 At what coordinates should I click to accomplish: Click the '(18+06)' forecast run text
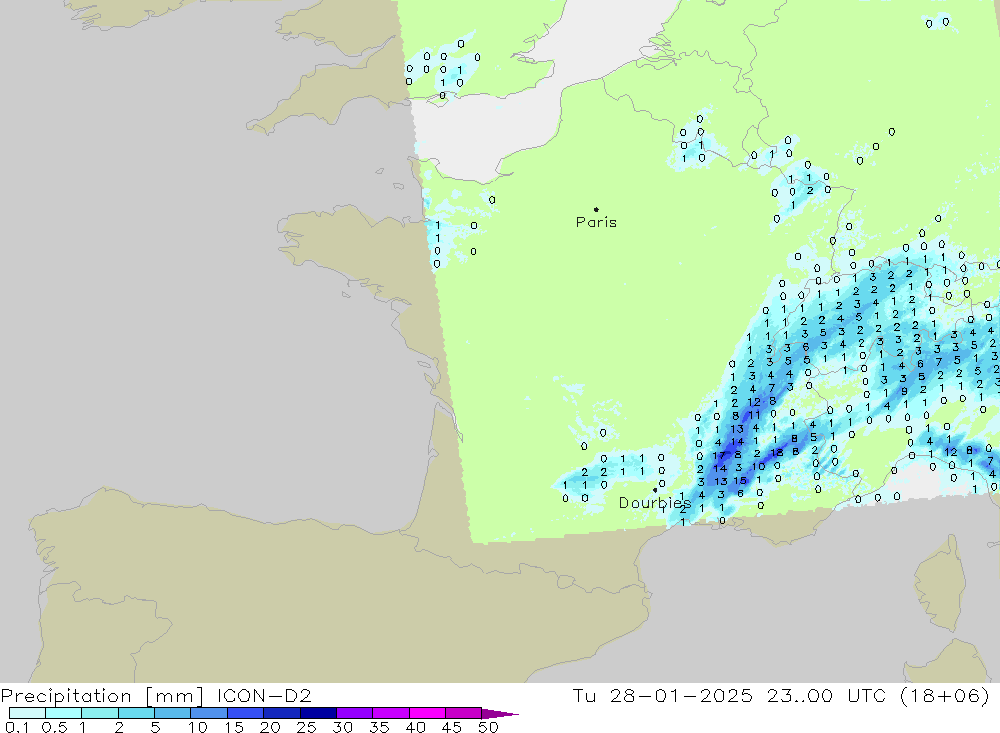coord(945,696)
